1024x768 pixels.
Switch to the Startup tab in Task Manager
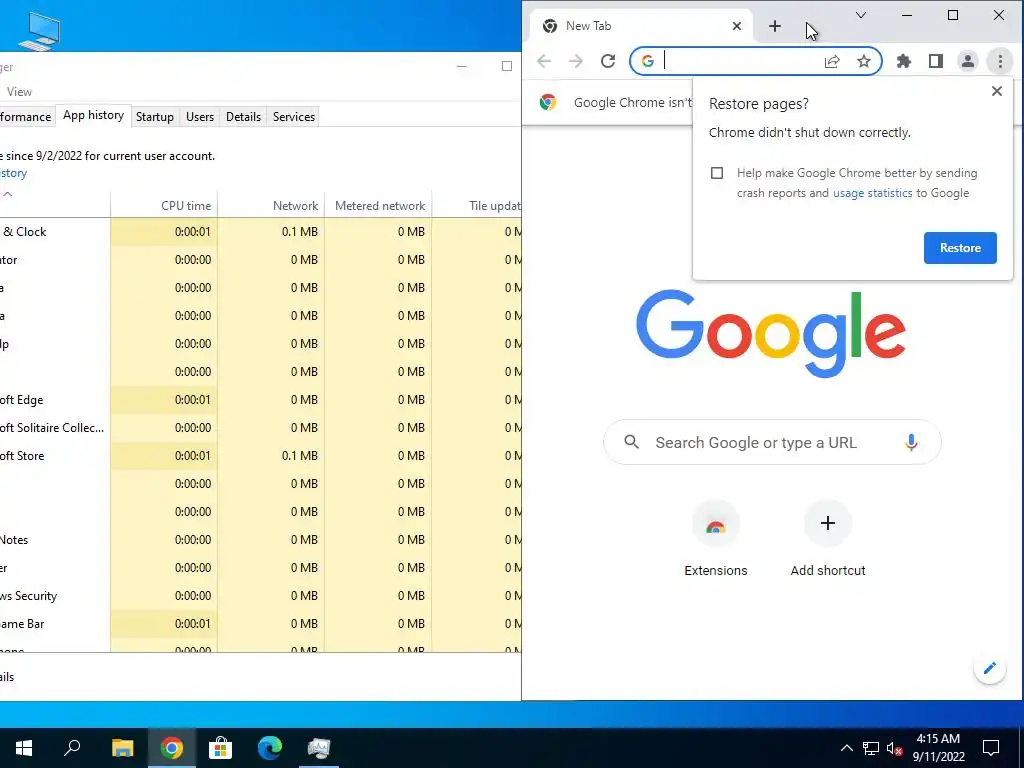click(155, 117)
